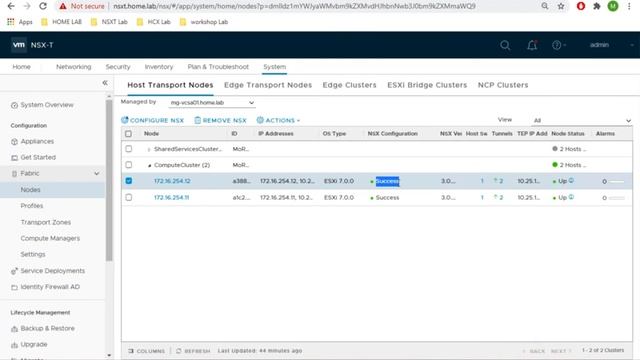Click the CONFIGURE NSX button
Viewport: 640px width, 360px height.
tap(152, 120)
